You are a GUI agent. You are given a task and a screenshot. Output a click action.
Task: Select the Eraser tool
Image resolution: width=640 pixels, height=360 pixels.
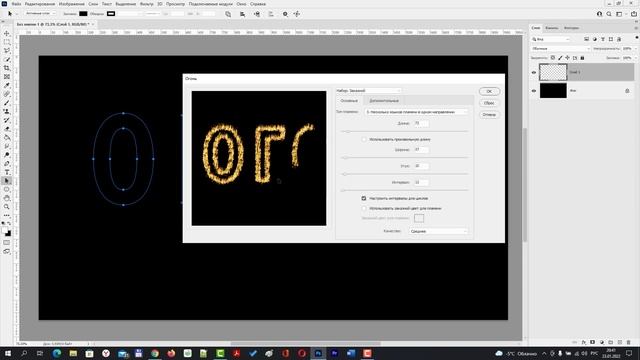tap(7, 129)
